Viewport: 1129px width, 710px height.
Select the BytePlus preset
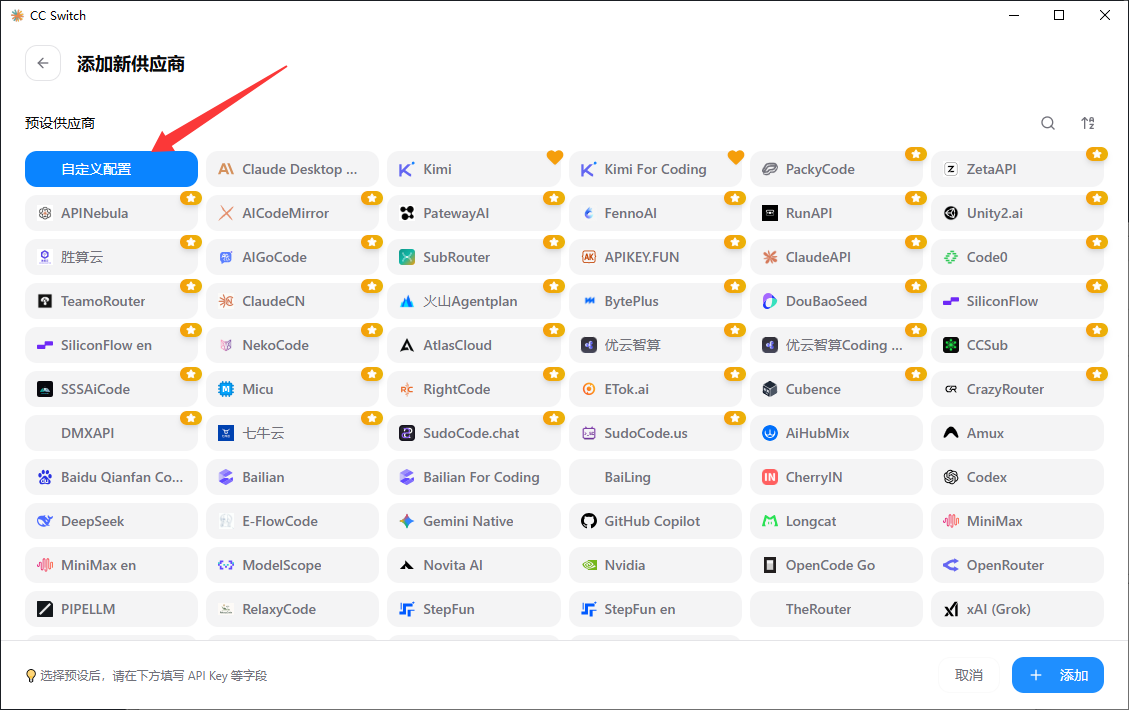pyautogui.click(x=655, y=301)
